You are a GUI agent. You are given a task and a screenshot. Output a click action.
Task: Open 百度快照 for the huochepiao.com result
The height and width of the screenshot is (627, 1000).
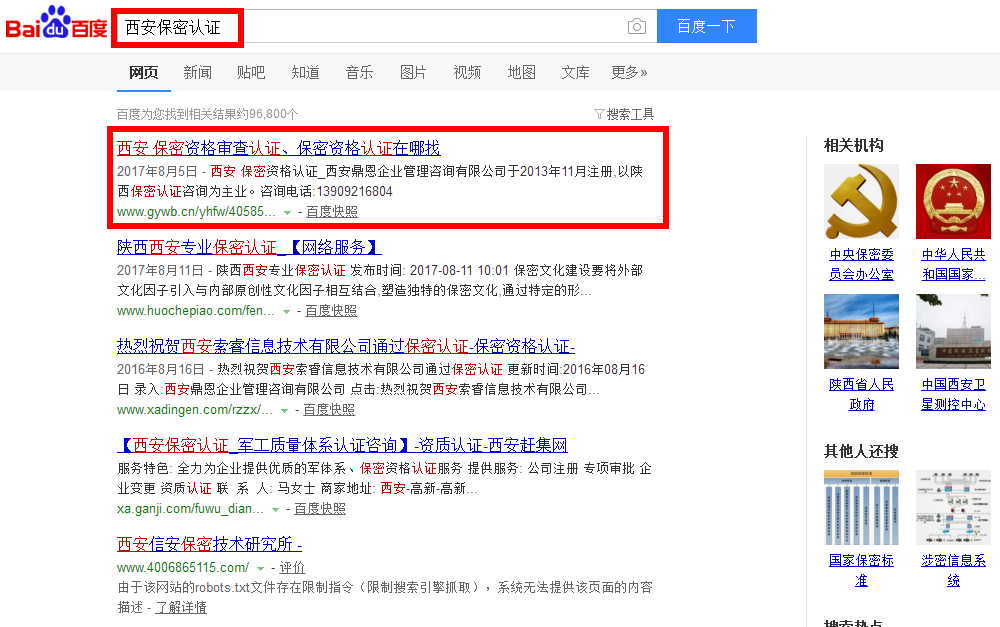coord(330,311)
